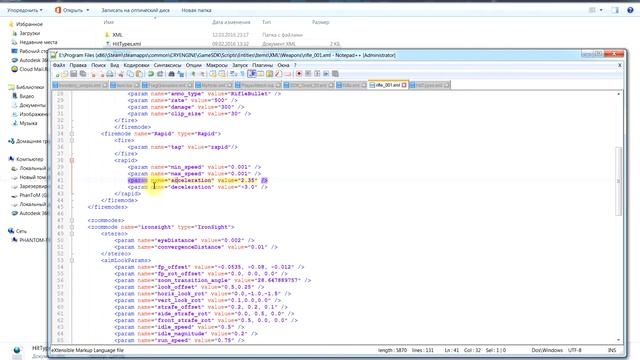Click the Zoom In toolbar icon
Screen dimensions: 640x360
point(192,74)
